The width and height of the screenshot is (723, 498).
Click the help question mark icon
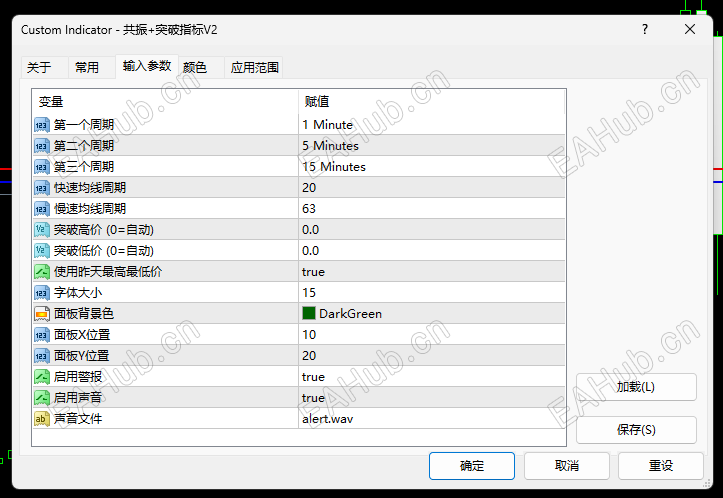[645, 30]
